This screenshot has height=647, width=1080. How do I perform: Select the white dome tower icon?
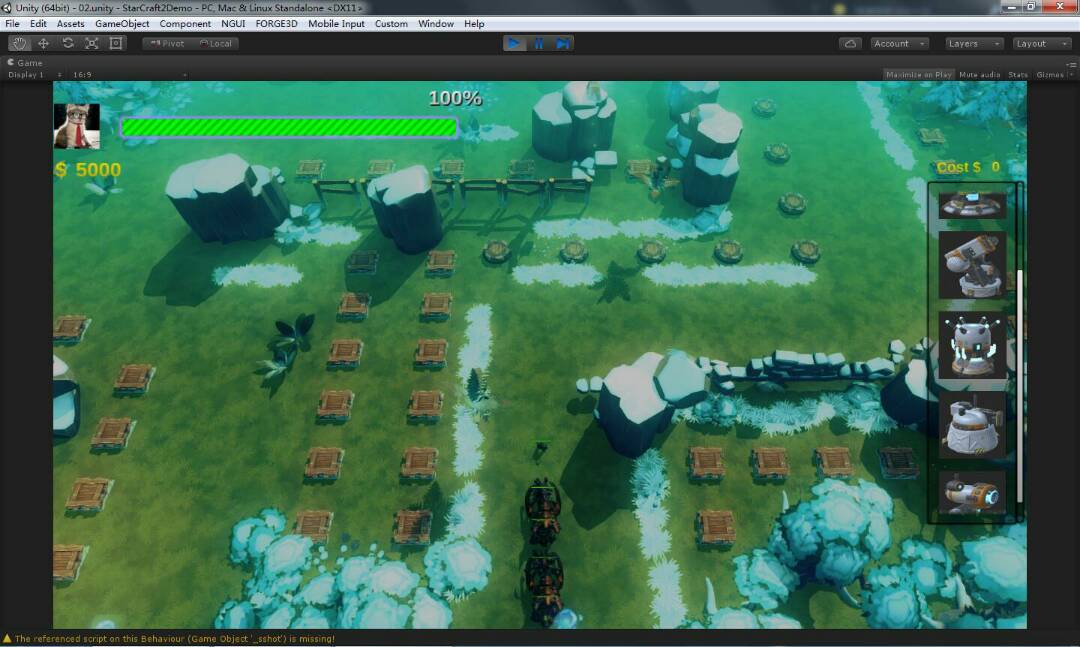click(x=972, y=425)
